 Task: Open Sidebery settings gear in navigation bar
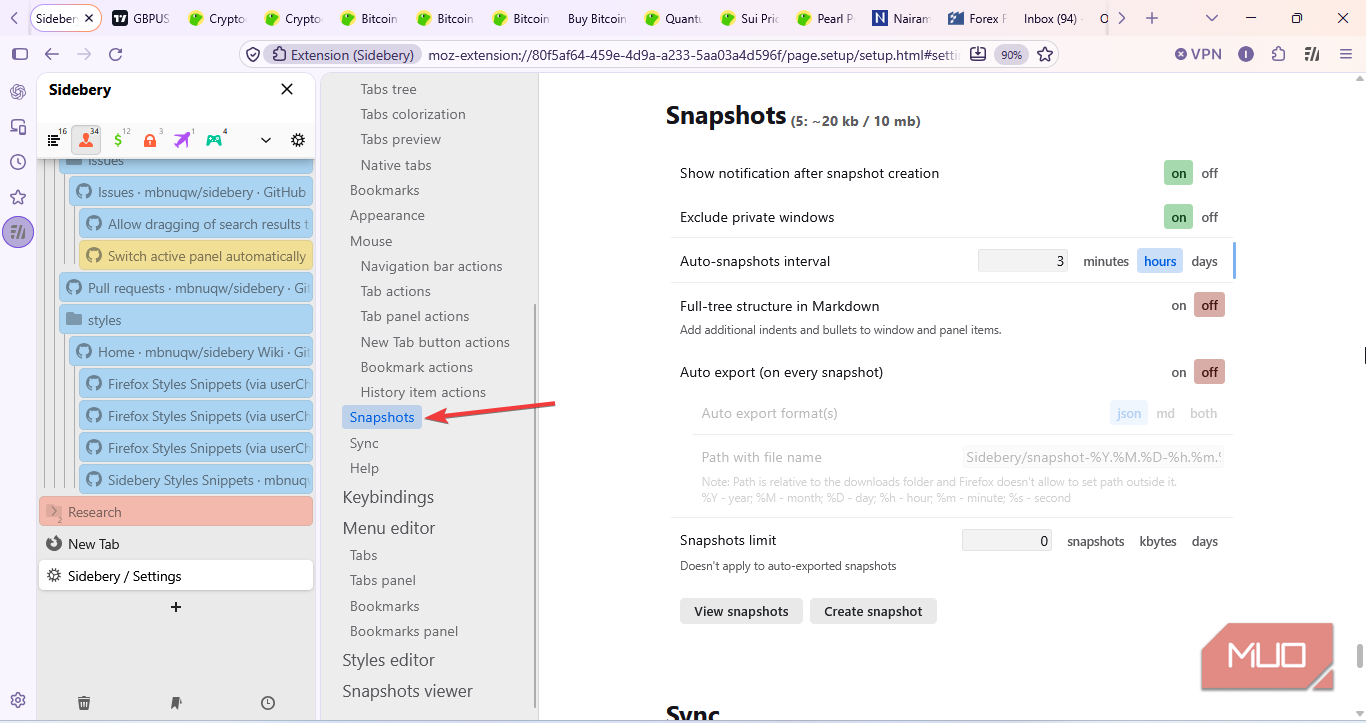[x=298, y=140]
